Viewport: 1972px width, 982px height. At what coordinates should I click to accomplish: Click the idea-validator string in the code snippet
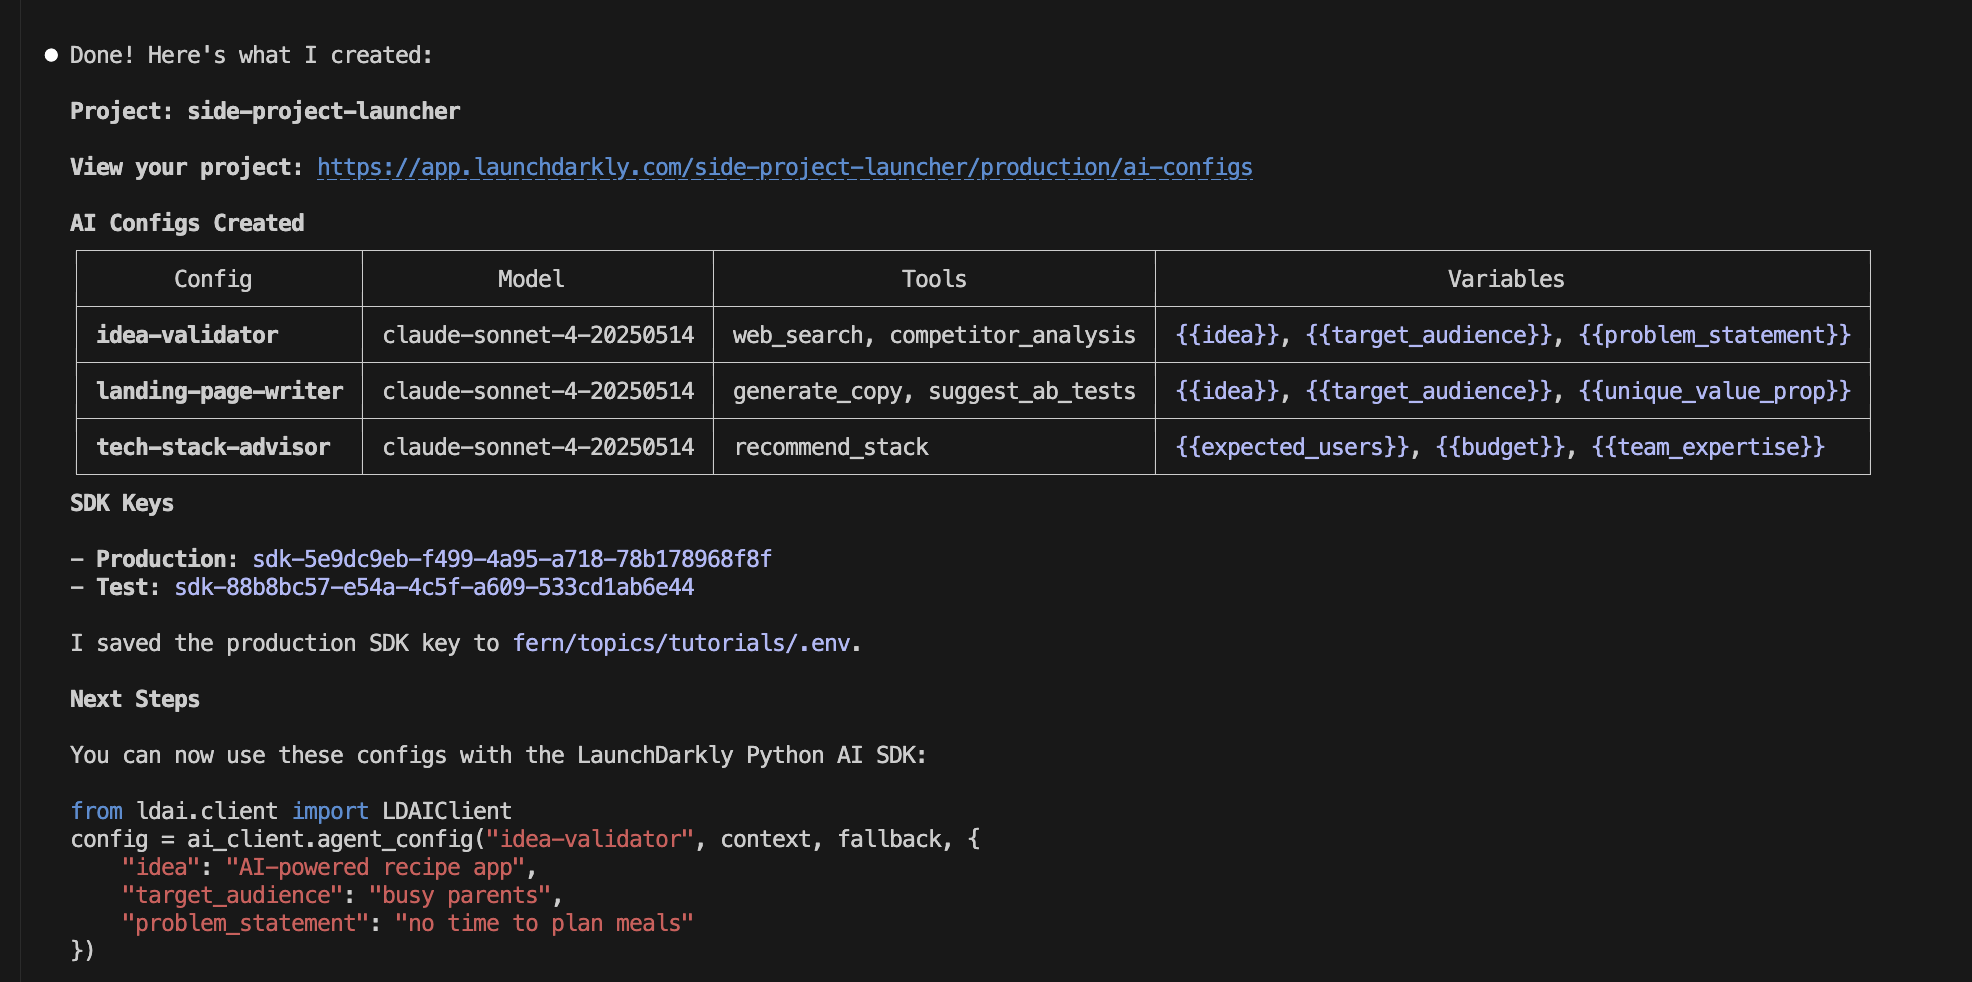[x=591, y=839]
